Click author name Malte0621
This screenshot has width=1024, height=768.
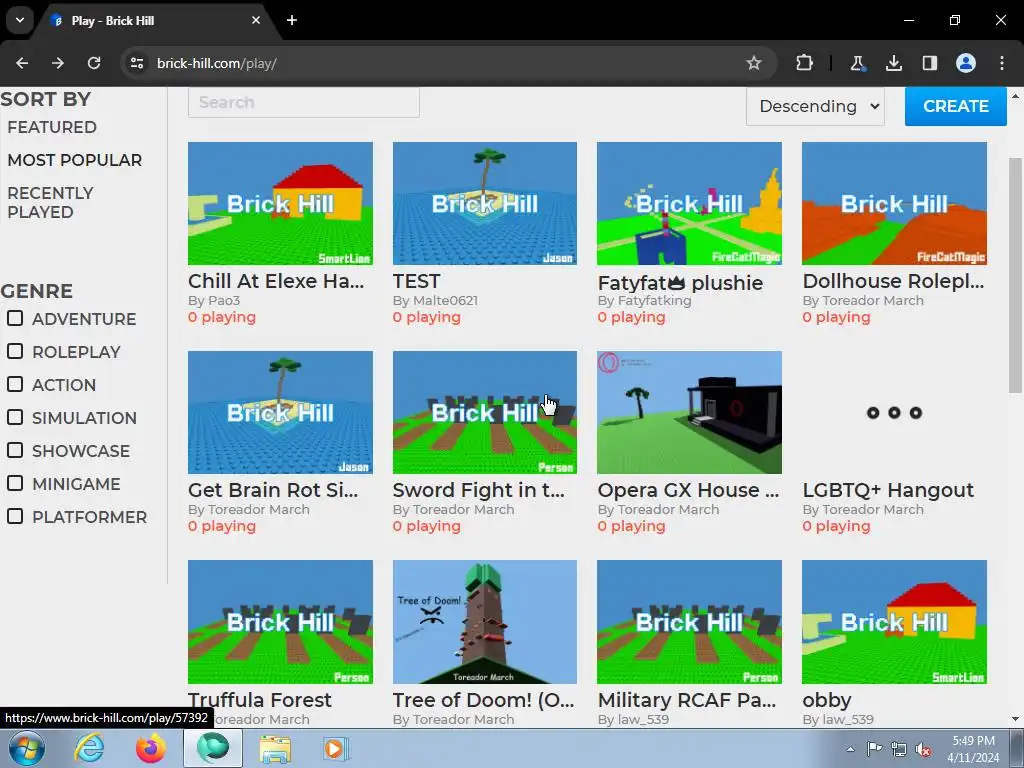tap(445, 300)
